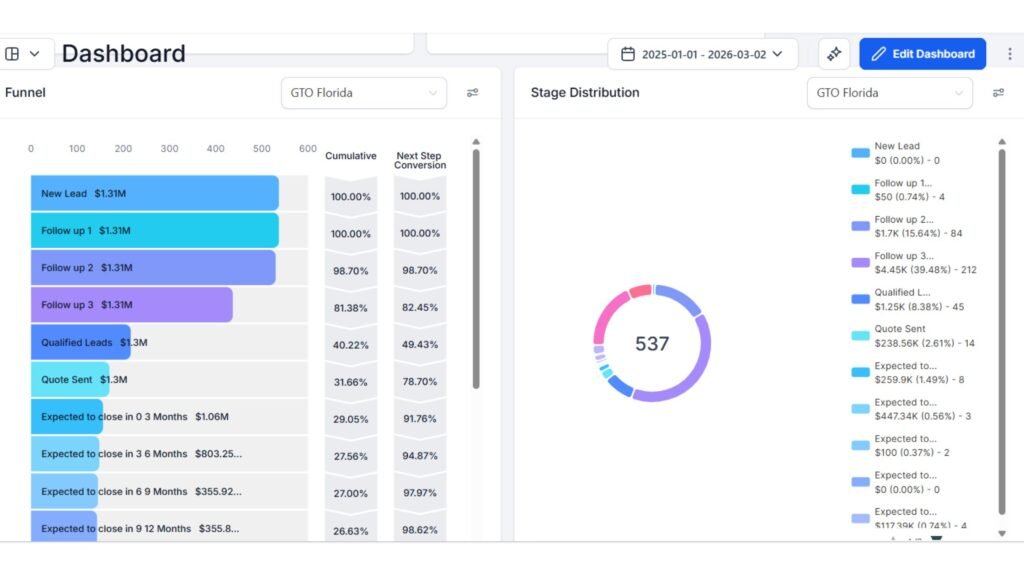Click the filter sliders icon beside Funnel's selector

coord(472,92)
